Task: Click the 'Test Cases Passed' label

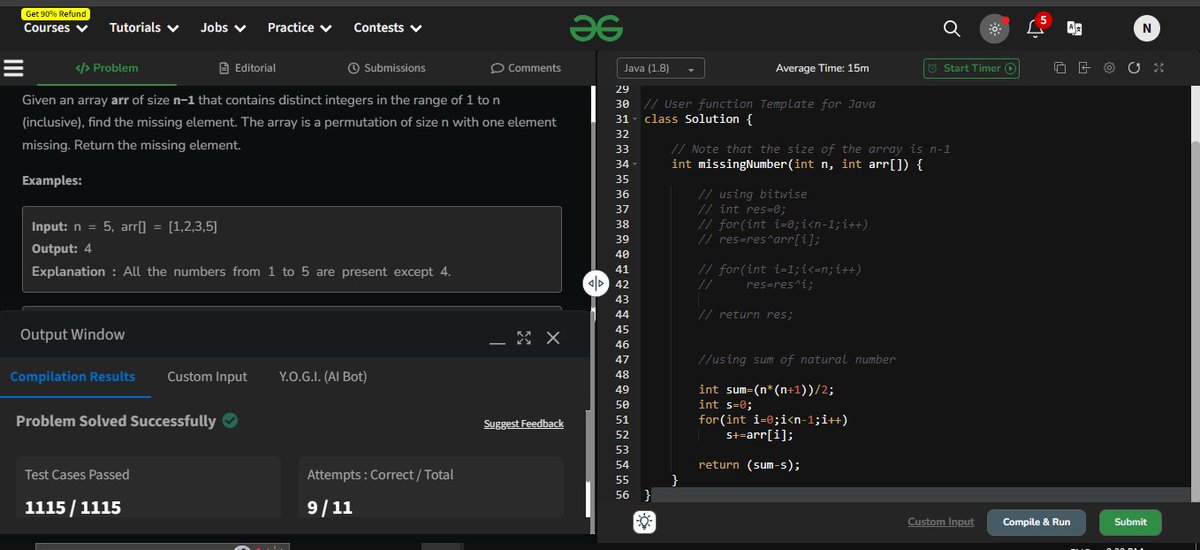Action: (x=77, y=475)
